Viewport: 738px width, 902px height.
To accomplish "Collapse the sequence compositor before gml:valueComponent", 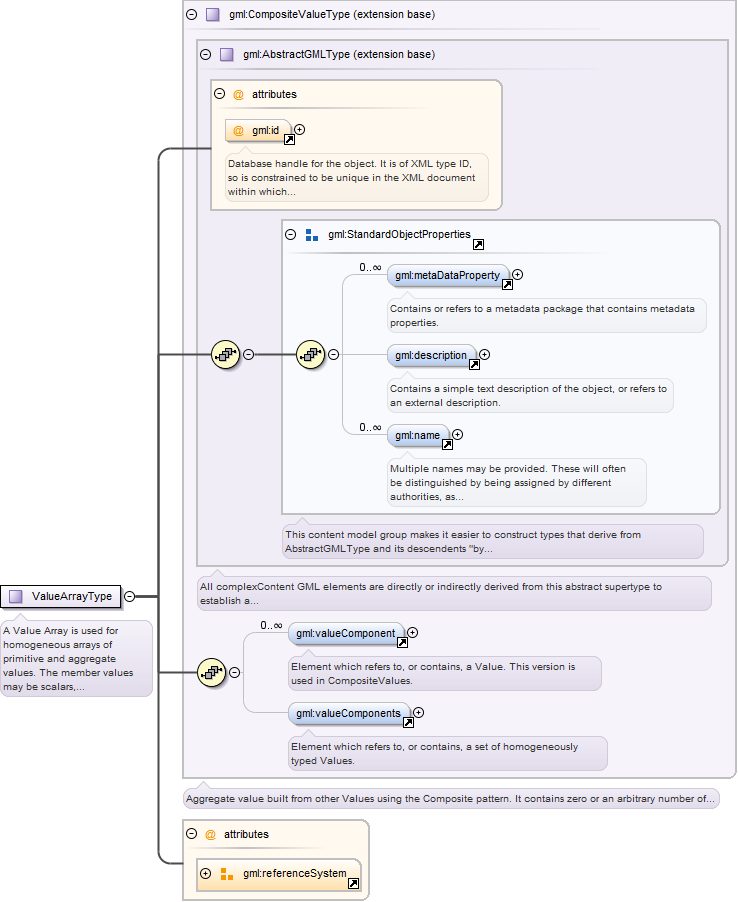I will (x=234, y=672).
